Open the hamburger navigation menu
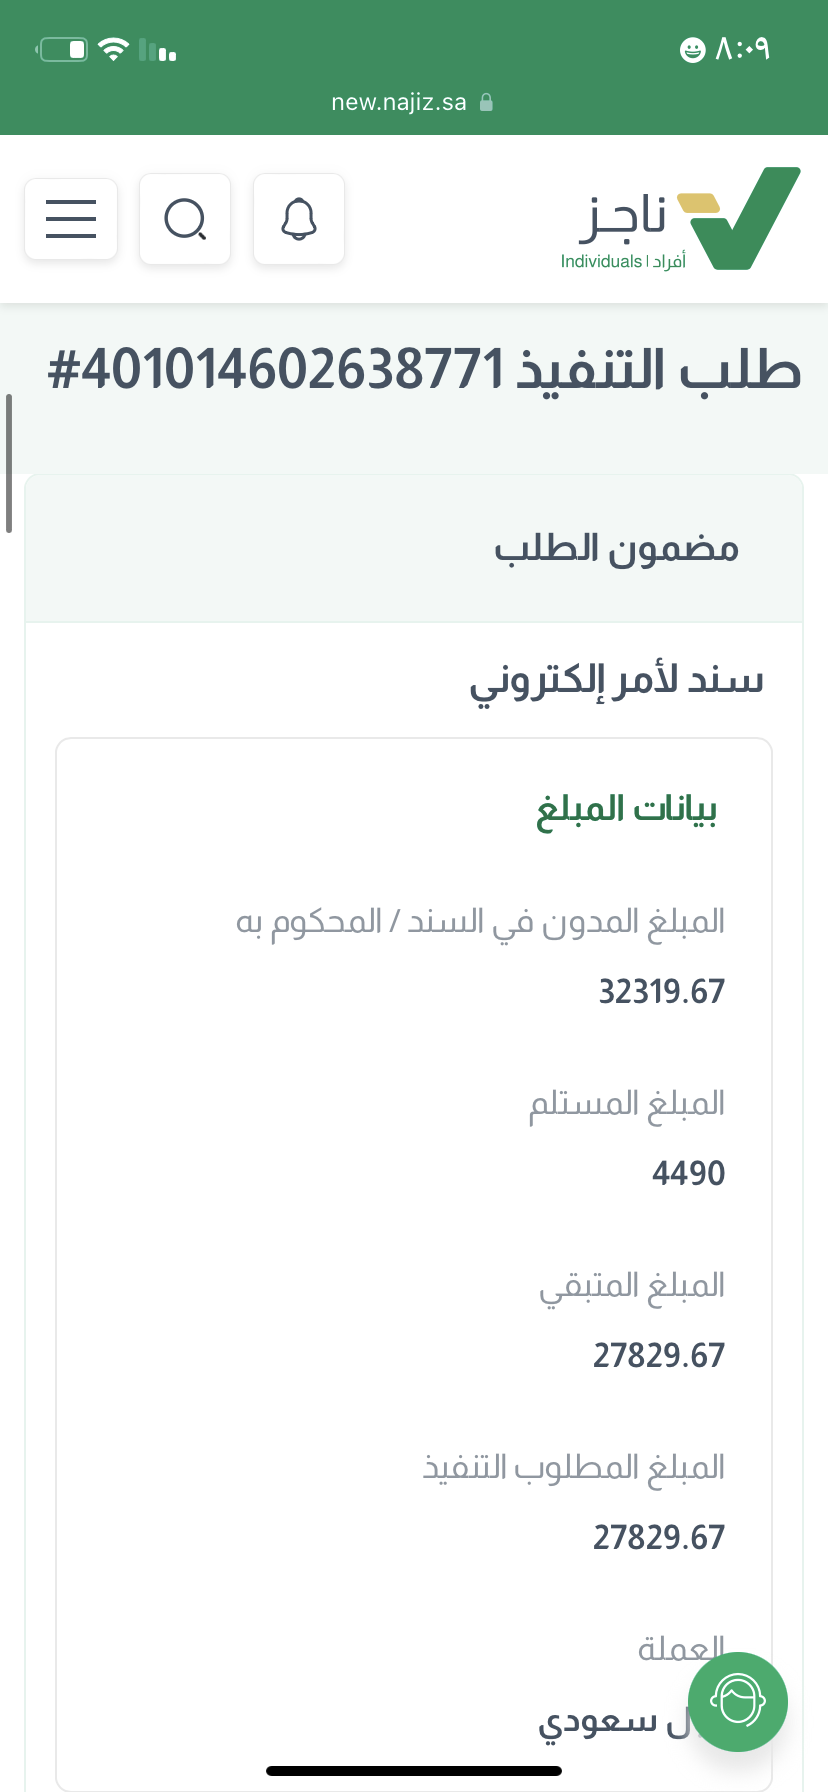The image size is (828, 1792). click(71, 219)
